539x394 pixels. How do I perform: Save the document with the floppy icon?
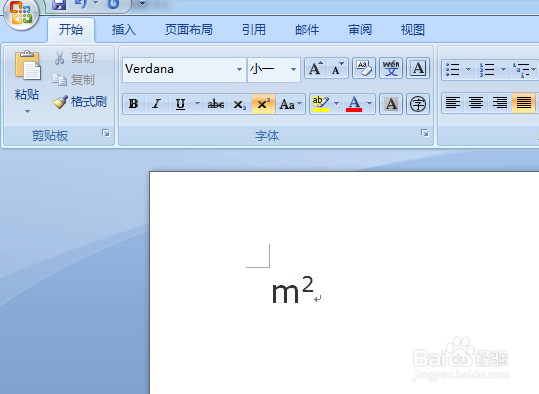click(59, 4)
